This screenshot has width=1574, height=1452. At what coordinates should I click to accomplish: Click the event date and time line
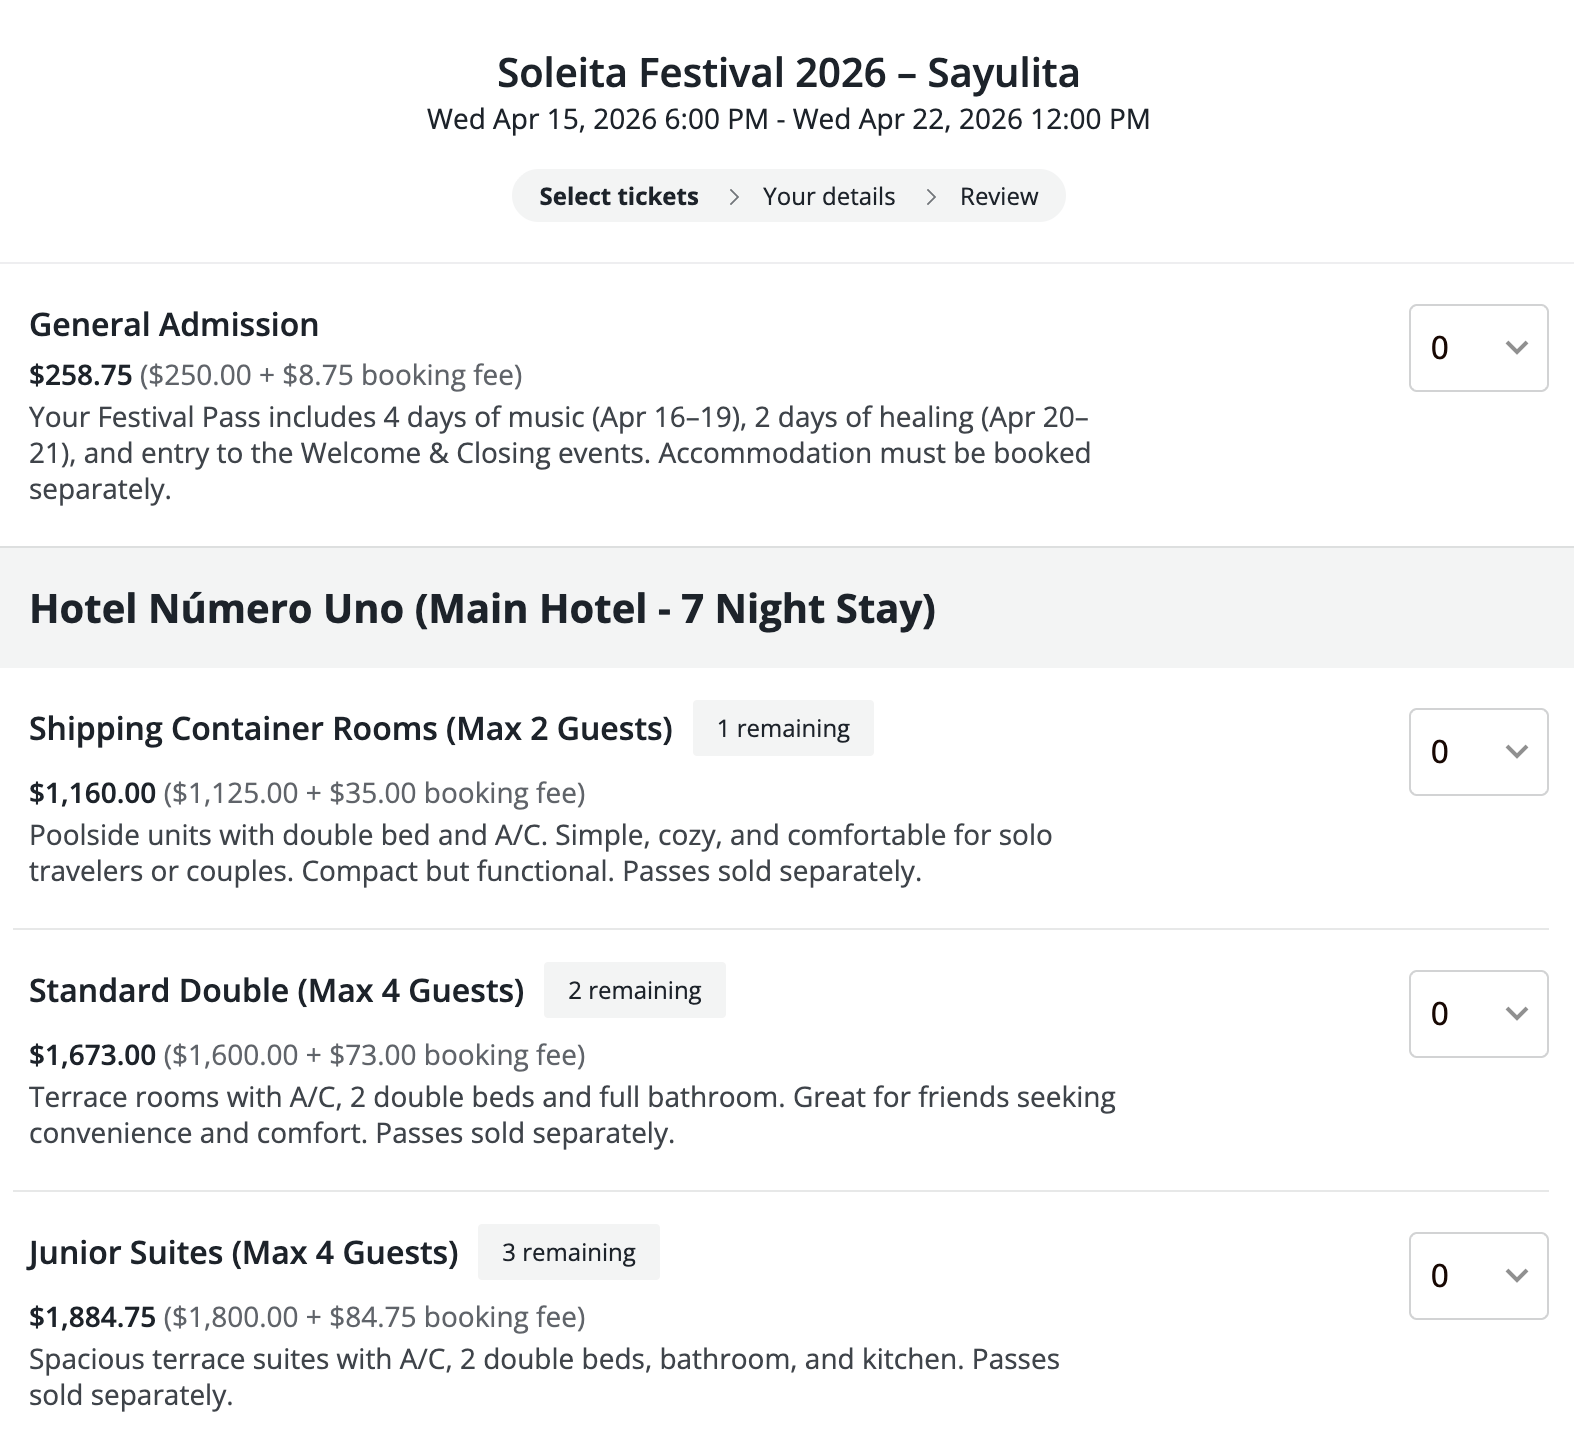pyautogui.click(x=788, y=120)
